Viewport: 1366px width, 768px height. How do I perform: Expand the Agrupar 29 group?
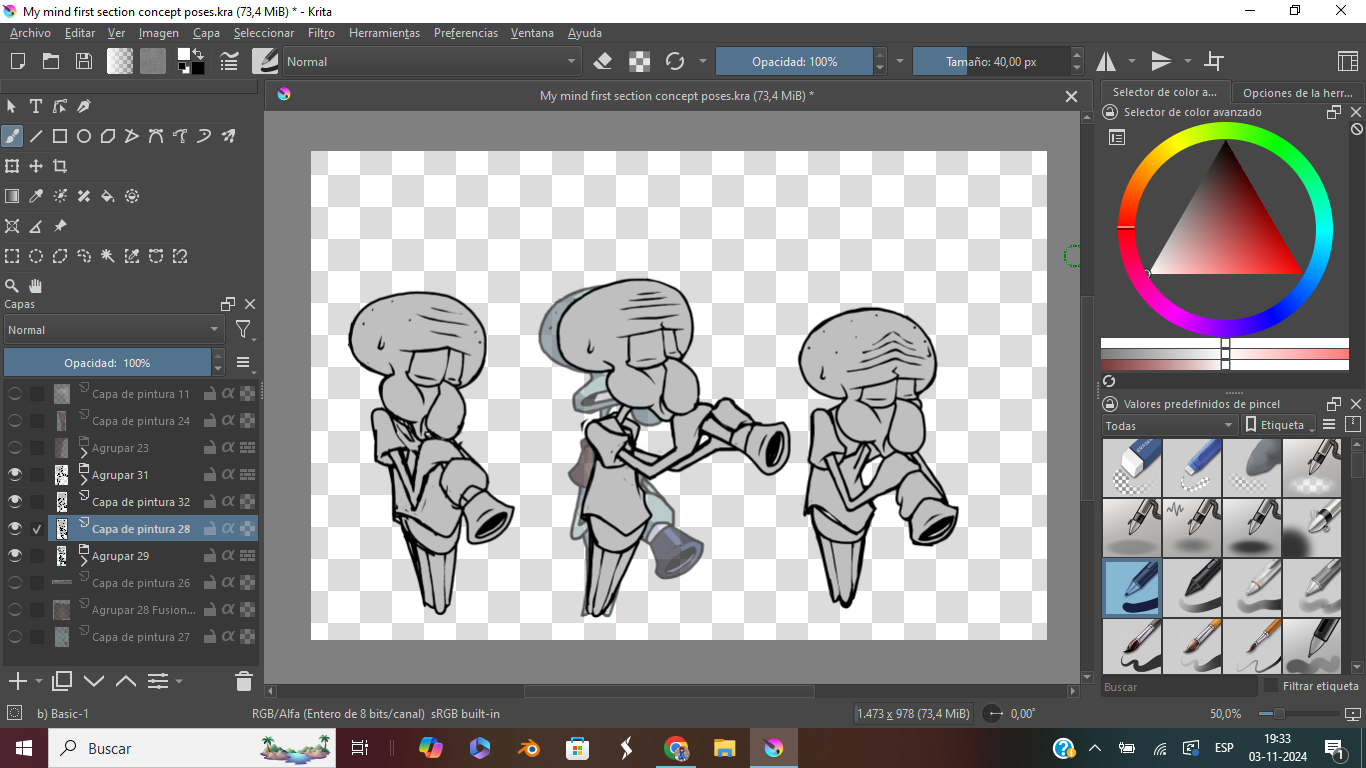[x=84, y=560]
